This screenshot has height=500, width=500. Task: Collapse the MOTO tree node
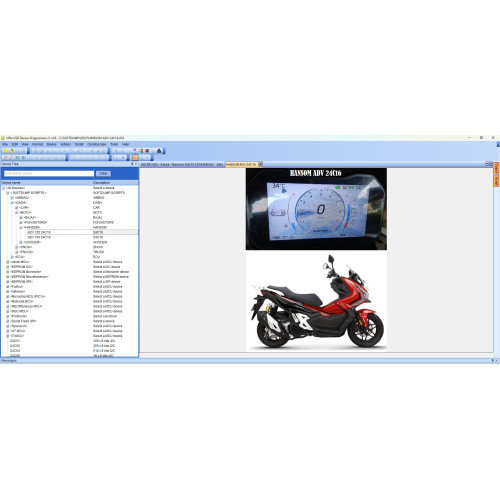pos(16,212)
